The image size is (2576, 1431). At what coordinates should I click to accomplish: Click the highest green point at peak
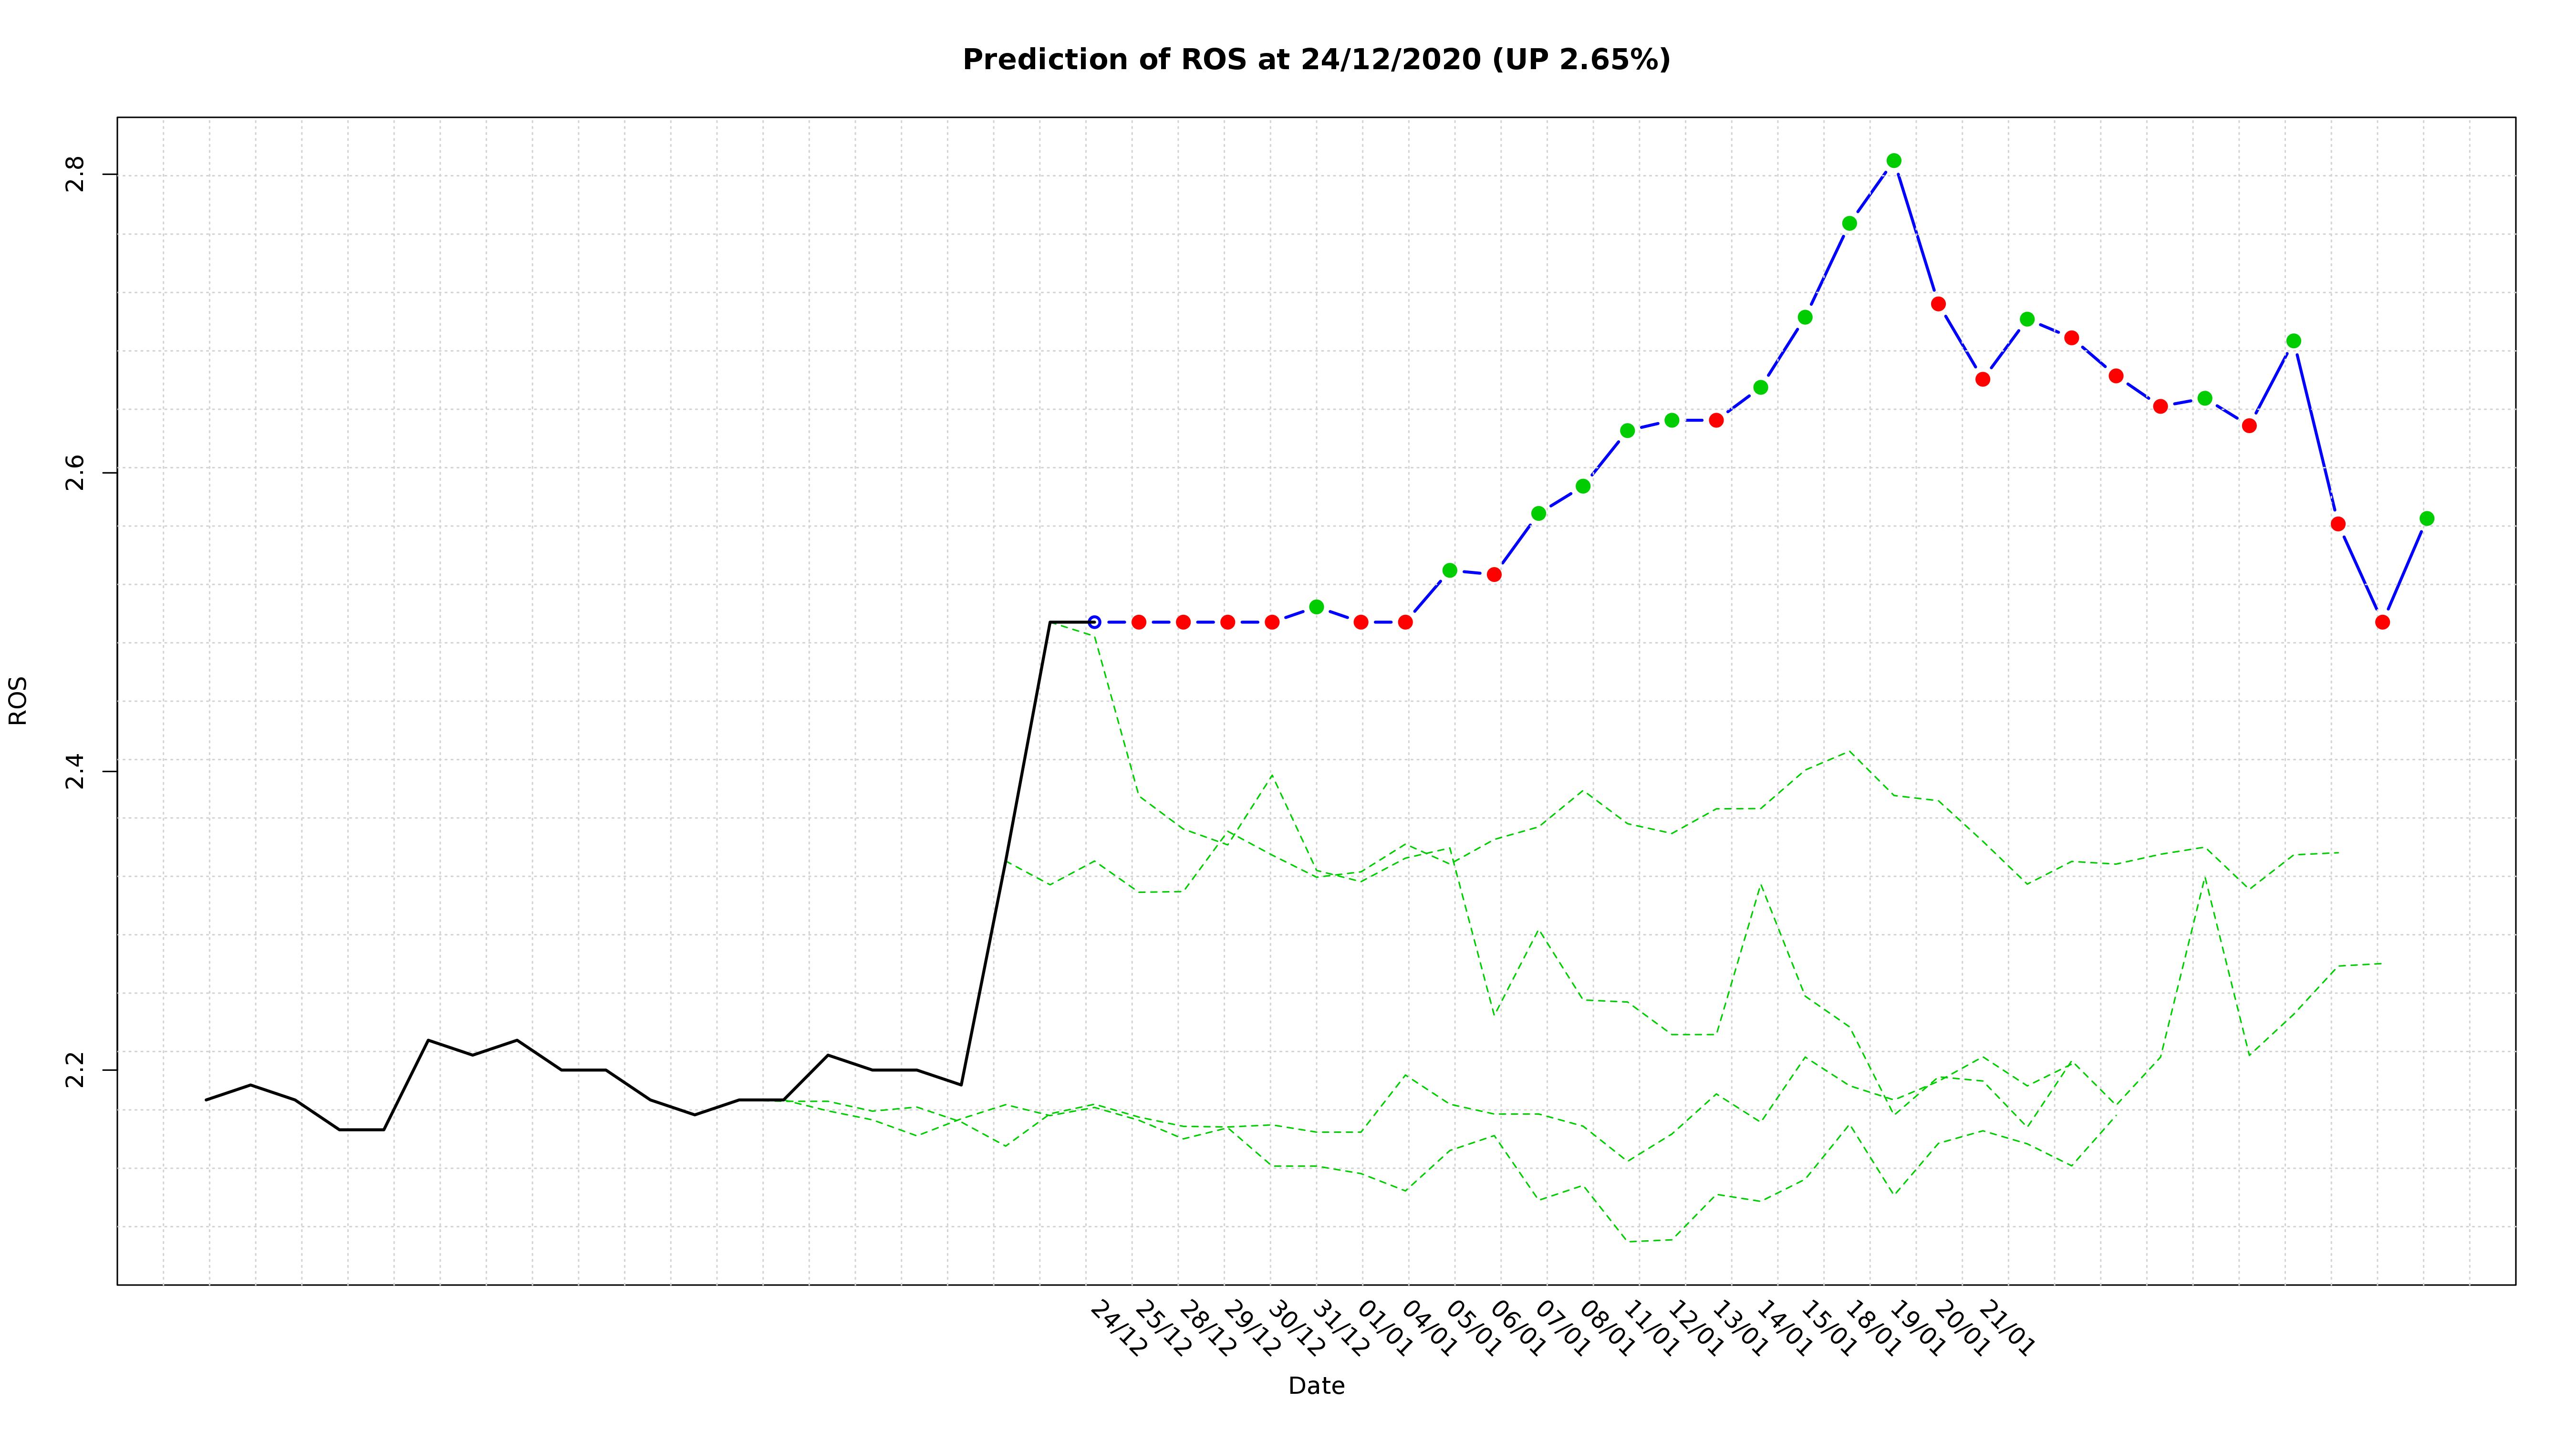(x=1893, y=161)
